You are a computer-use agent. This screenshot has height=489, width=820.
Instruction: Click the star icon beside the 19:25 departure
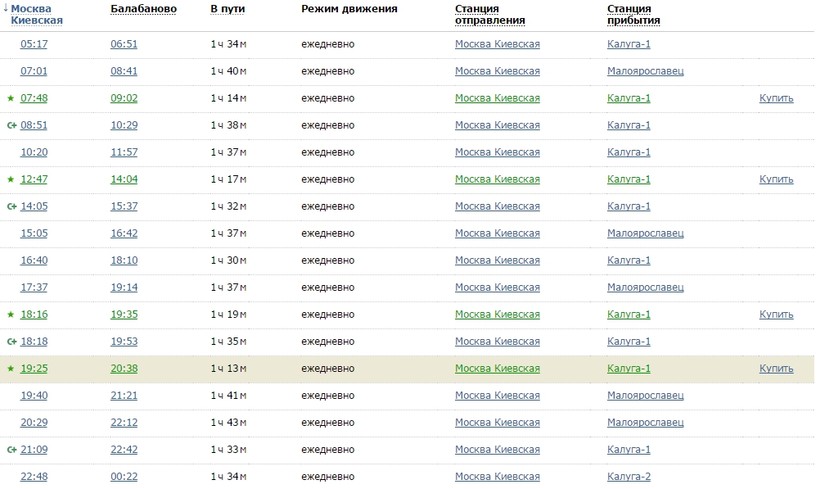click(x=10, y=368)
